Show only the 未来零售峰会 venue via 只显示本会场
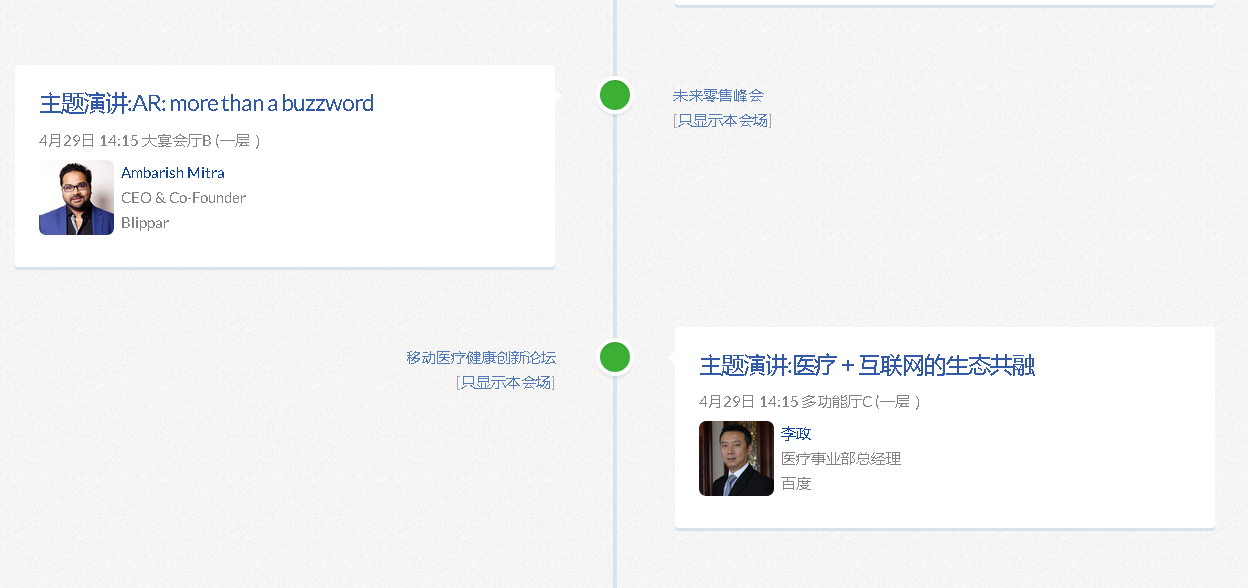The image size is (1248, 588). click(723, 121)
